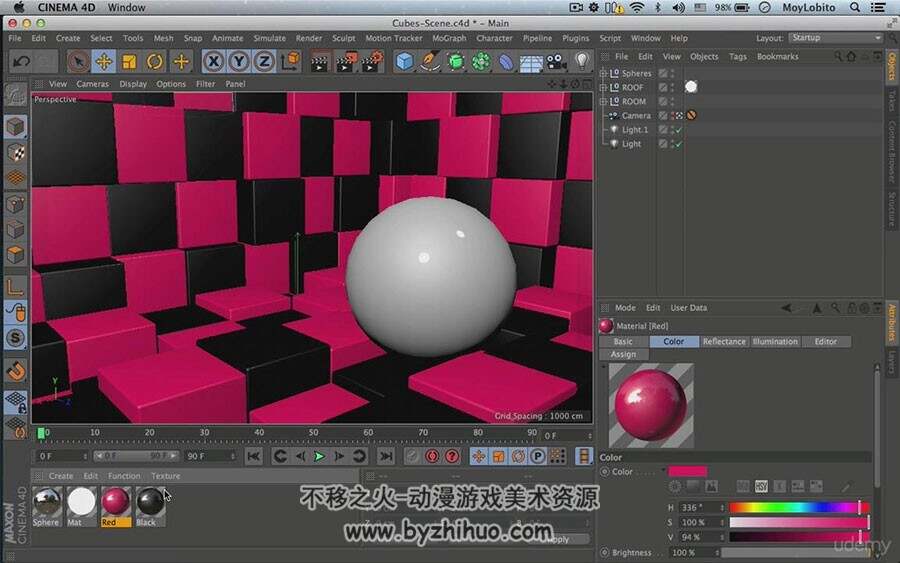Click the Camera protection tag
900x563 pixels.
(692, 115)
